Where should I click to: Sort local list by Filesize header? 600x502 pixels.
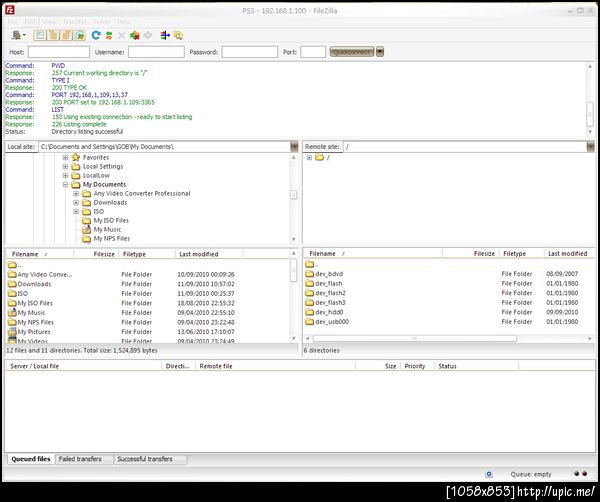coord(96,254)
